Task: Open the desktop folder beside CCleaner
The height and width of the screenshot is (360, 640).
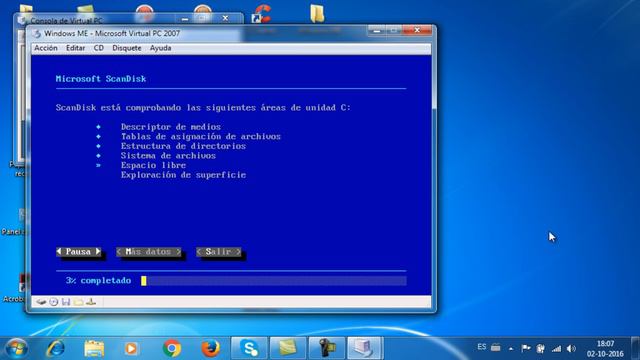Action: pyautogui.click(x=318, y=13)
